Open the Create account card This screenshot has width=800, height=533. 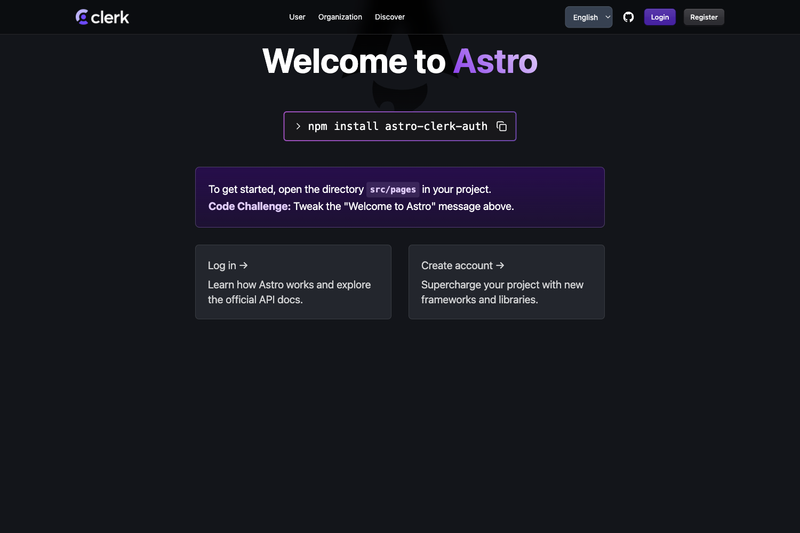click(x=506, y=282)
